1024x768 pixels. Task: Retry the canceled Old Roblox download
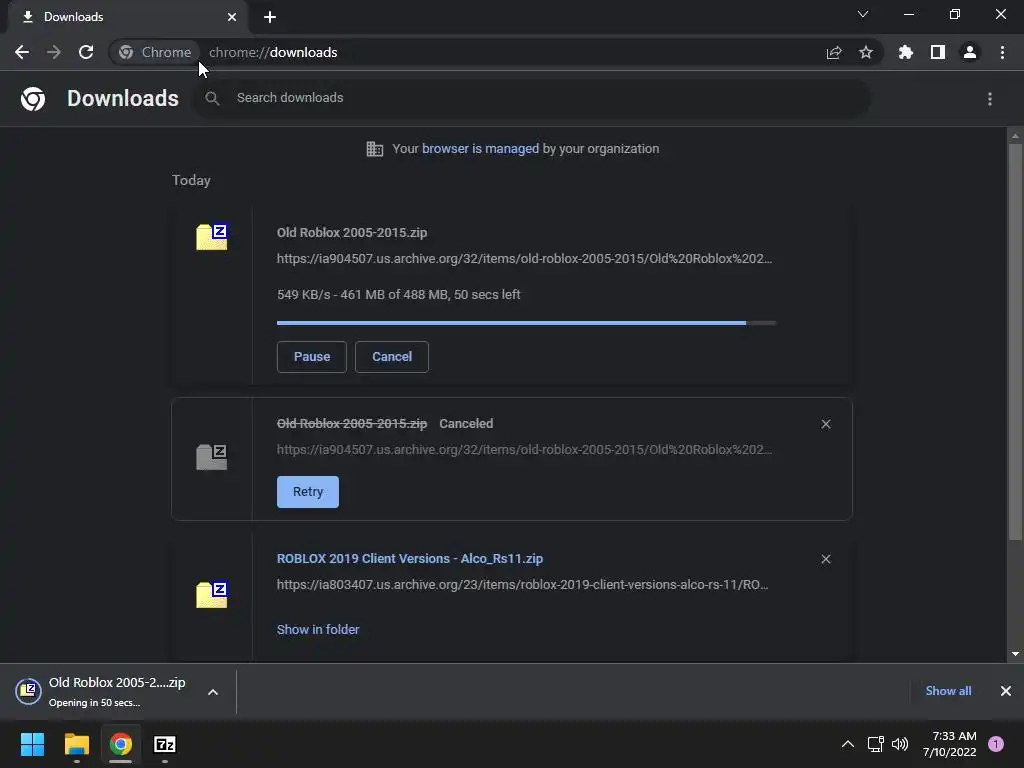(x=308, y=492)
